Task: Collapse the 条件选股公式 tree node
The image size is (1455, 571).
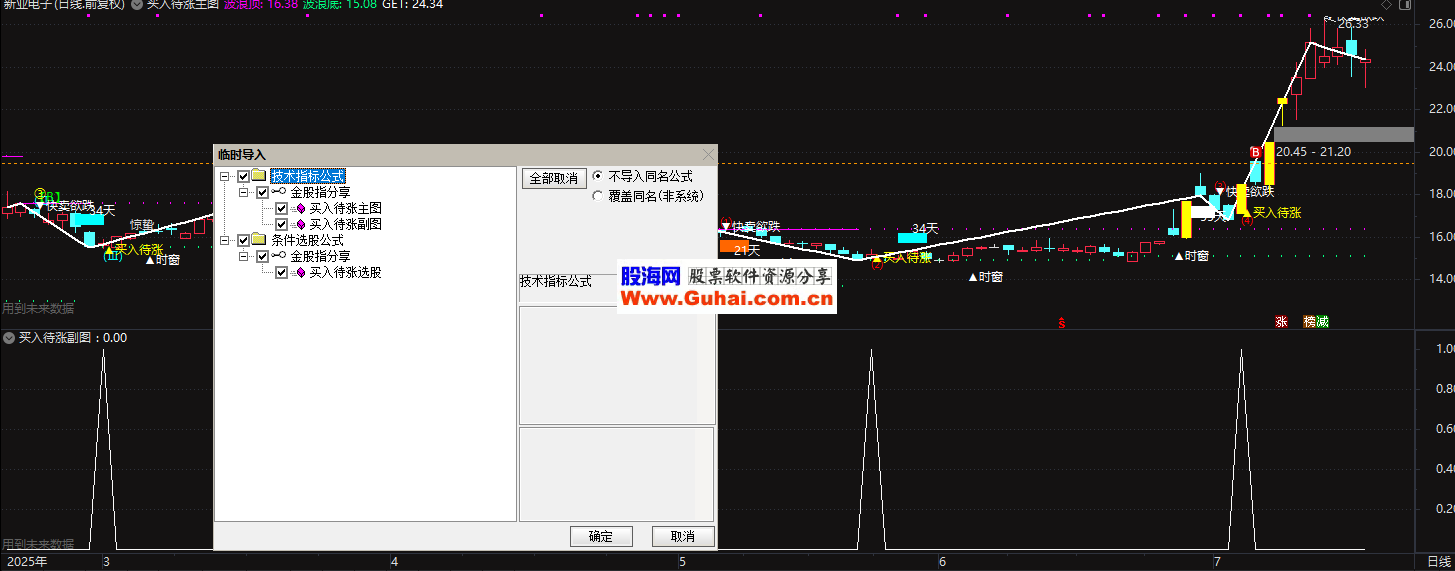Action: 226,240
